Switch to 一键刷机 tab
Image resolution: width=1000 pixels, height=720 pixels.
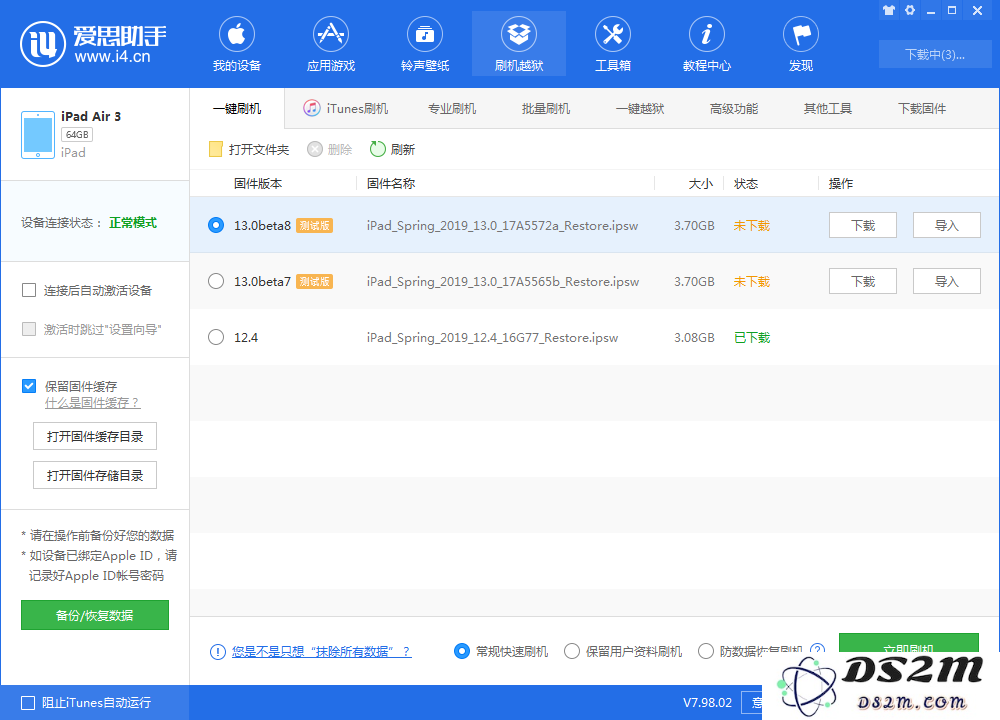[x=237, y=109]
